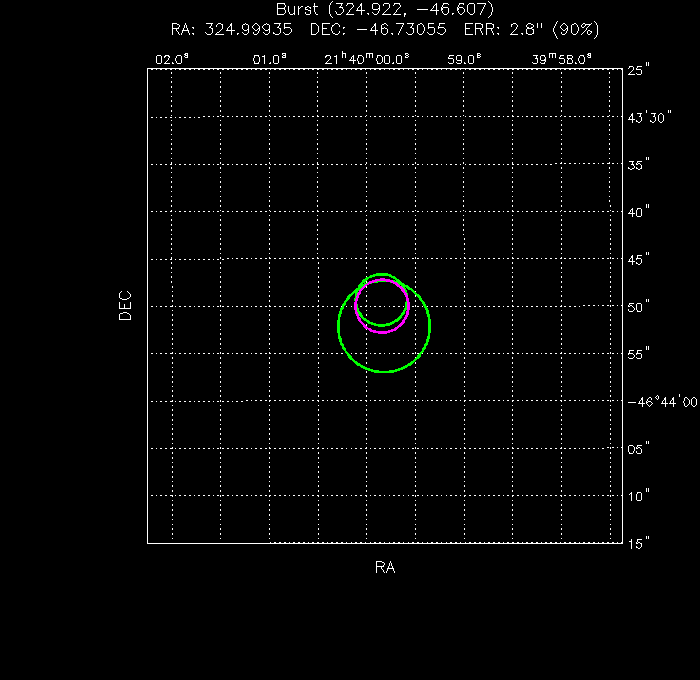Click the 'RA' axis title below plot

[385, 567]
